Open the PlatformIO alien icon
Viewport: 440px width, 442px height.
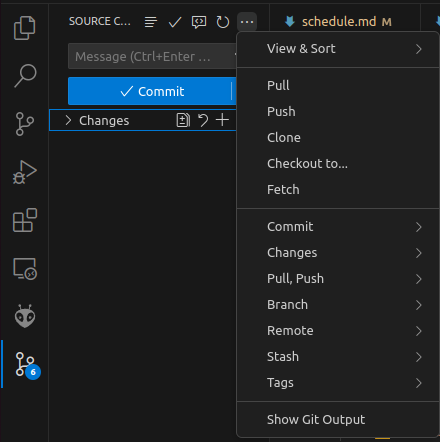(25, 316)
